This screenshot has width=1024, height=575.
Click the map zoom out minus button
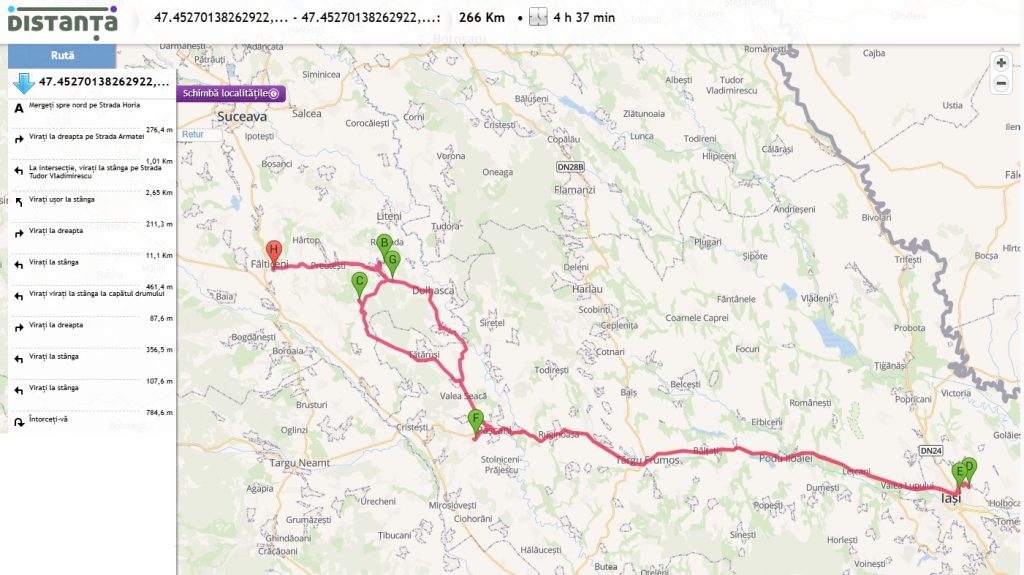tap(1000, 84)
